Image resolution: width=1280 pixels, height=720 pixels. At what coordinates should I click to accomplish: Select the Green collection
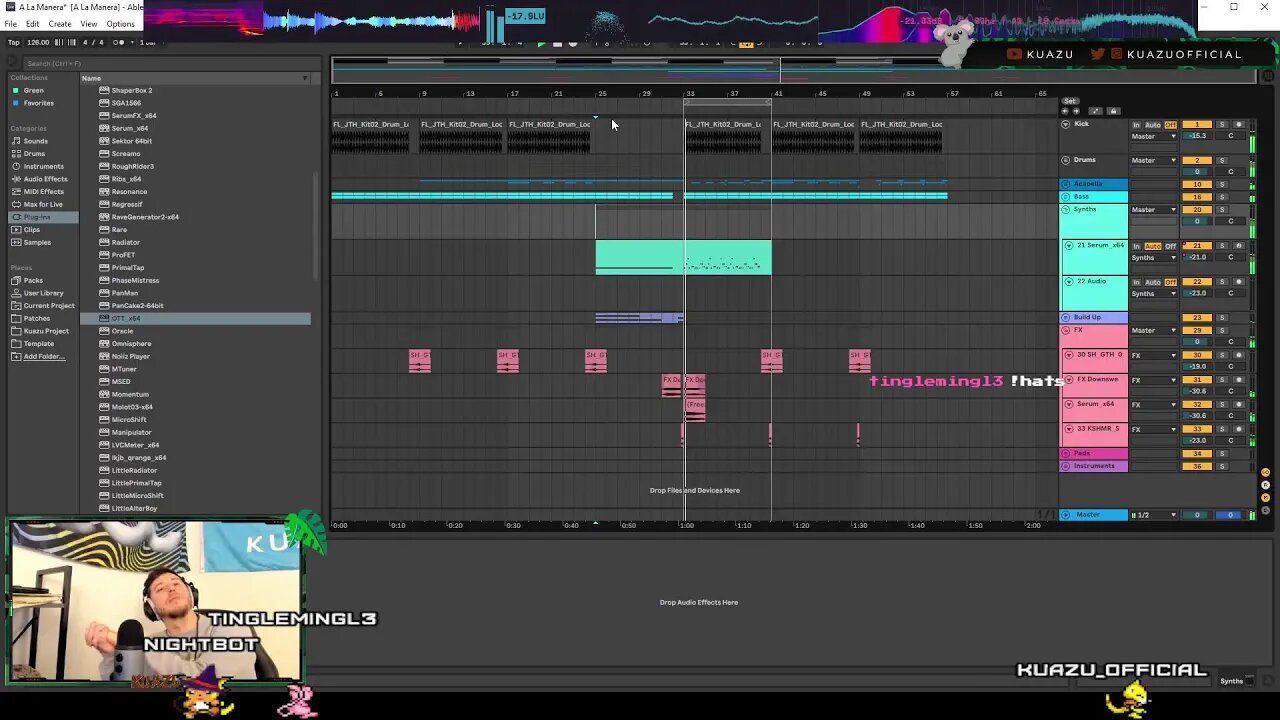[x=33, y=90]
